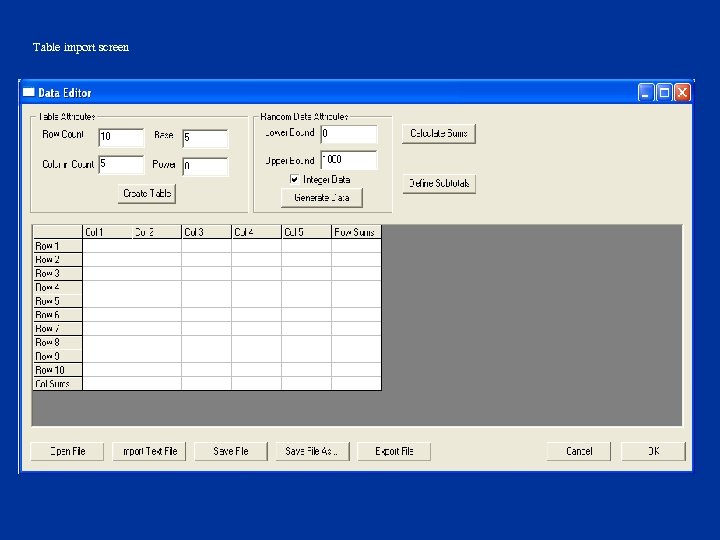Select the Power input field
Screen dimensions: 720x540
(205, 167)
